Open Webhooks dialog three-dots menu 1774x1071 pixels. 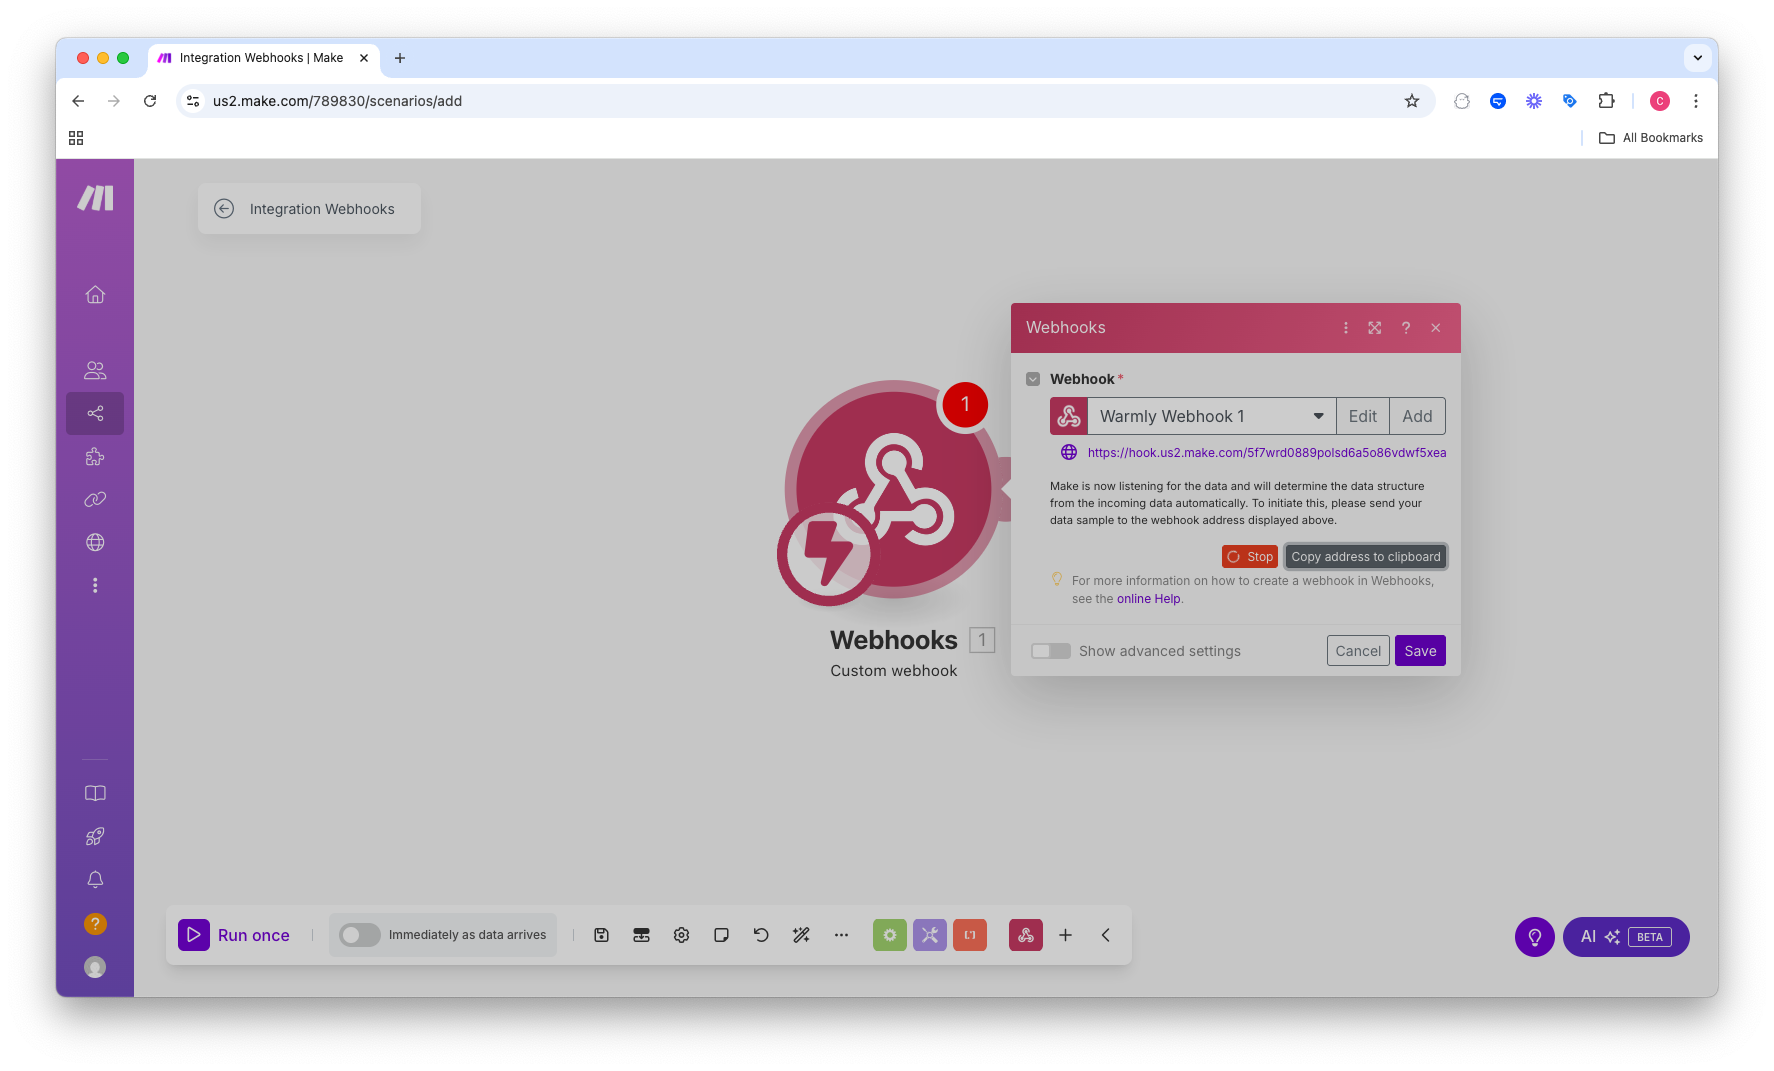coord(1345,328)
